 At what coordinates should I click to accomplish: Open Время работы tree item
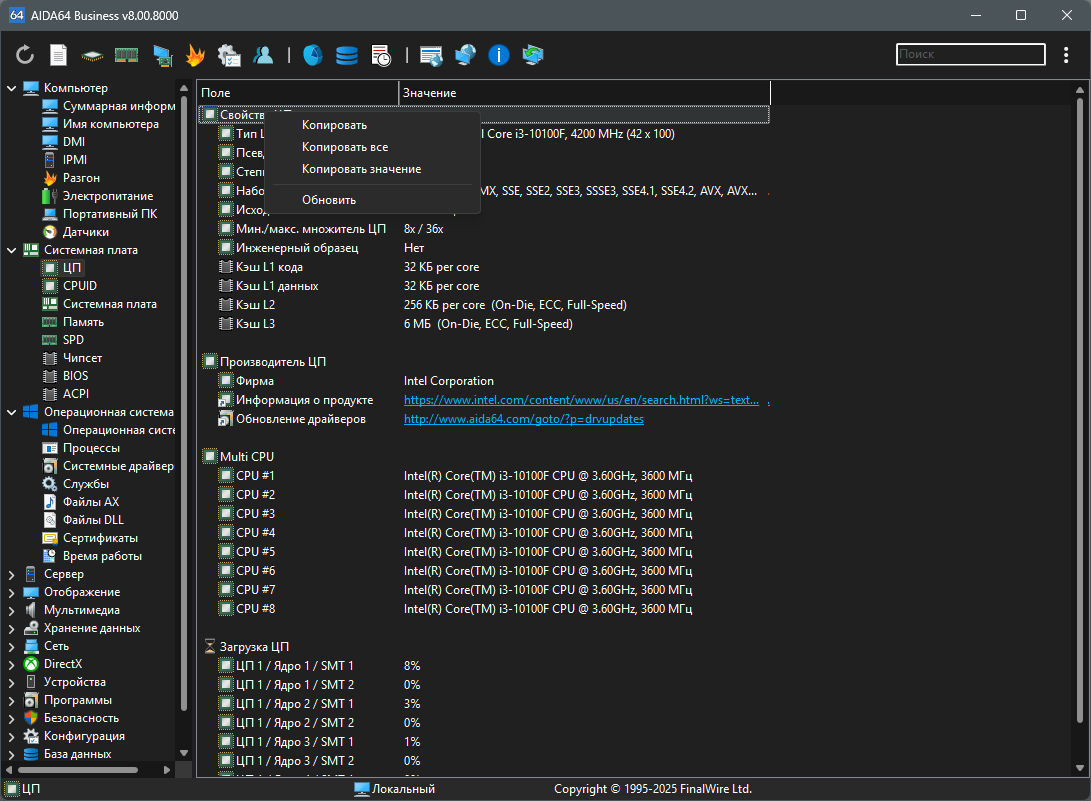pos(102,556)
